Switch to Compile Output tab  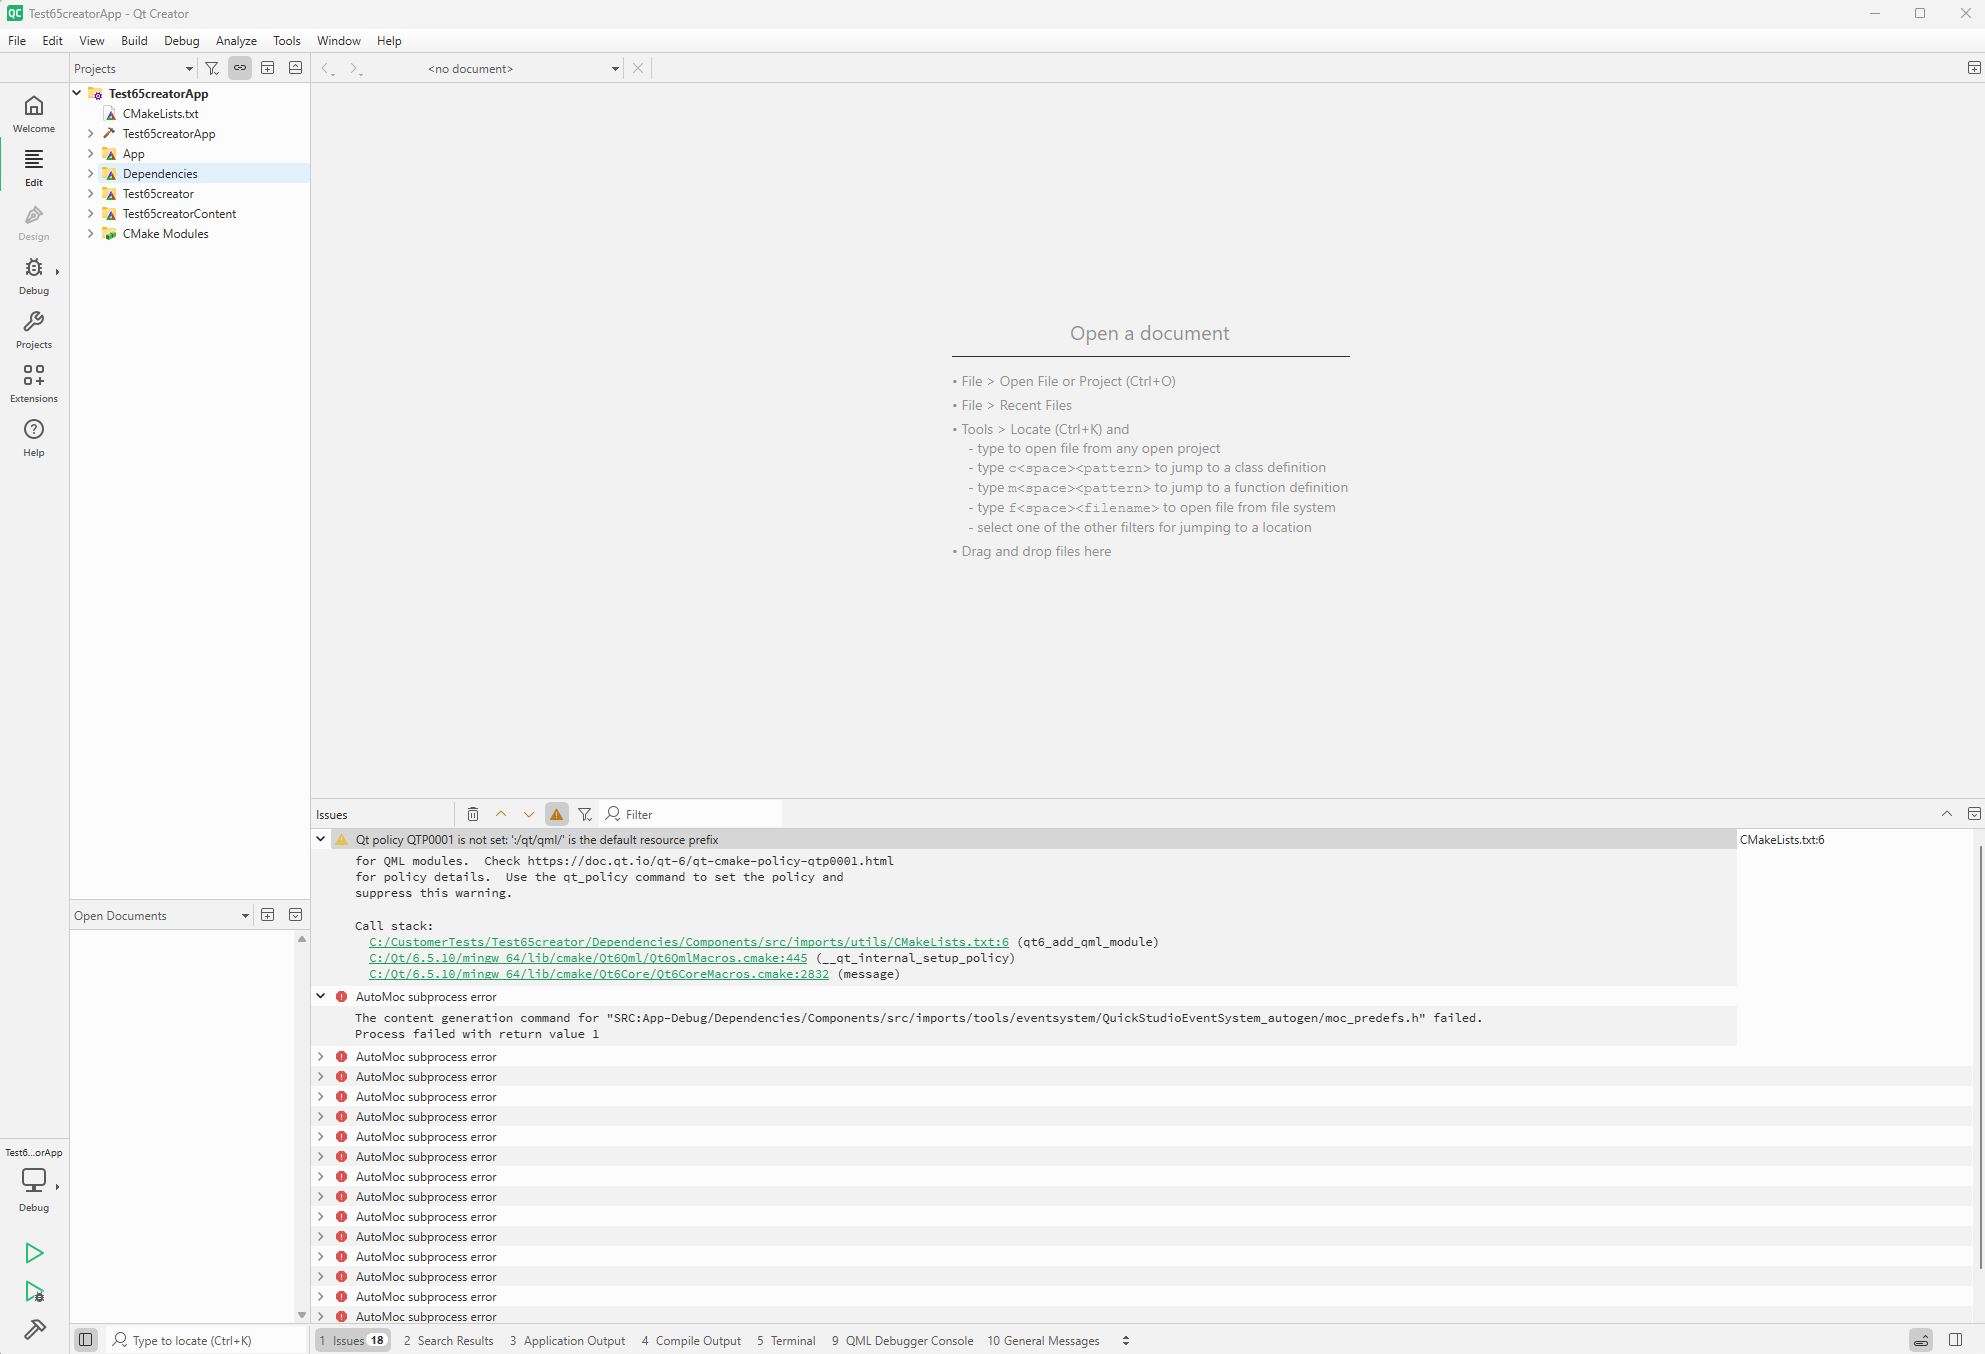pyautogui.click(x=691, y=1341)
